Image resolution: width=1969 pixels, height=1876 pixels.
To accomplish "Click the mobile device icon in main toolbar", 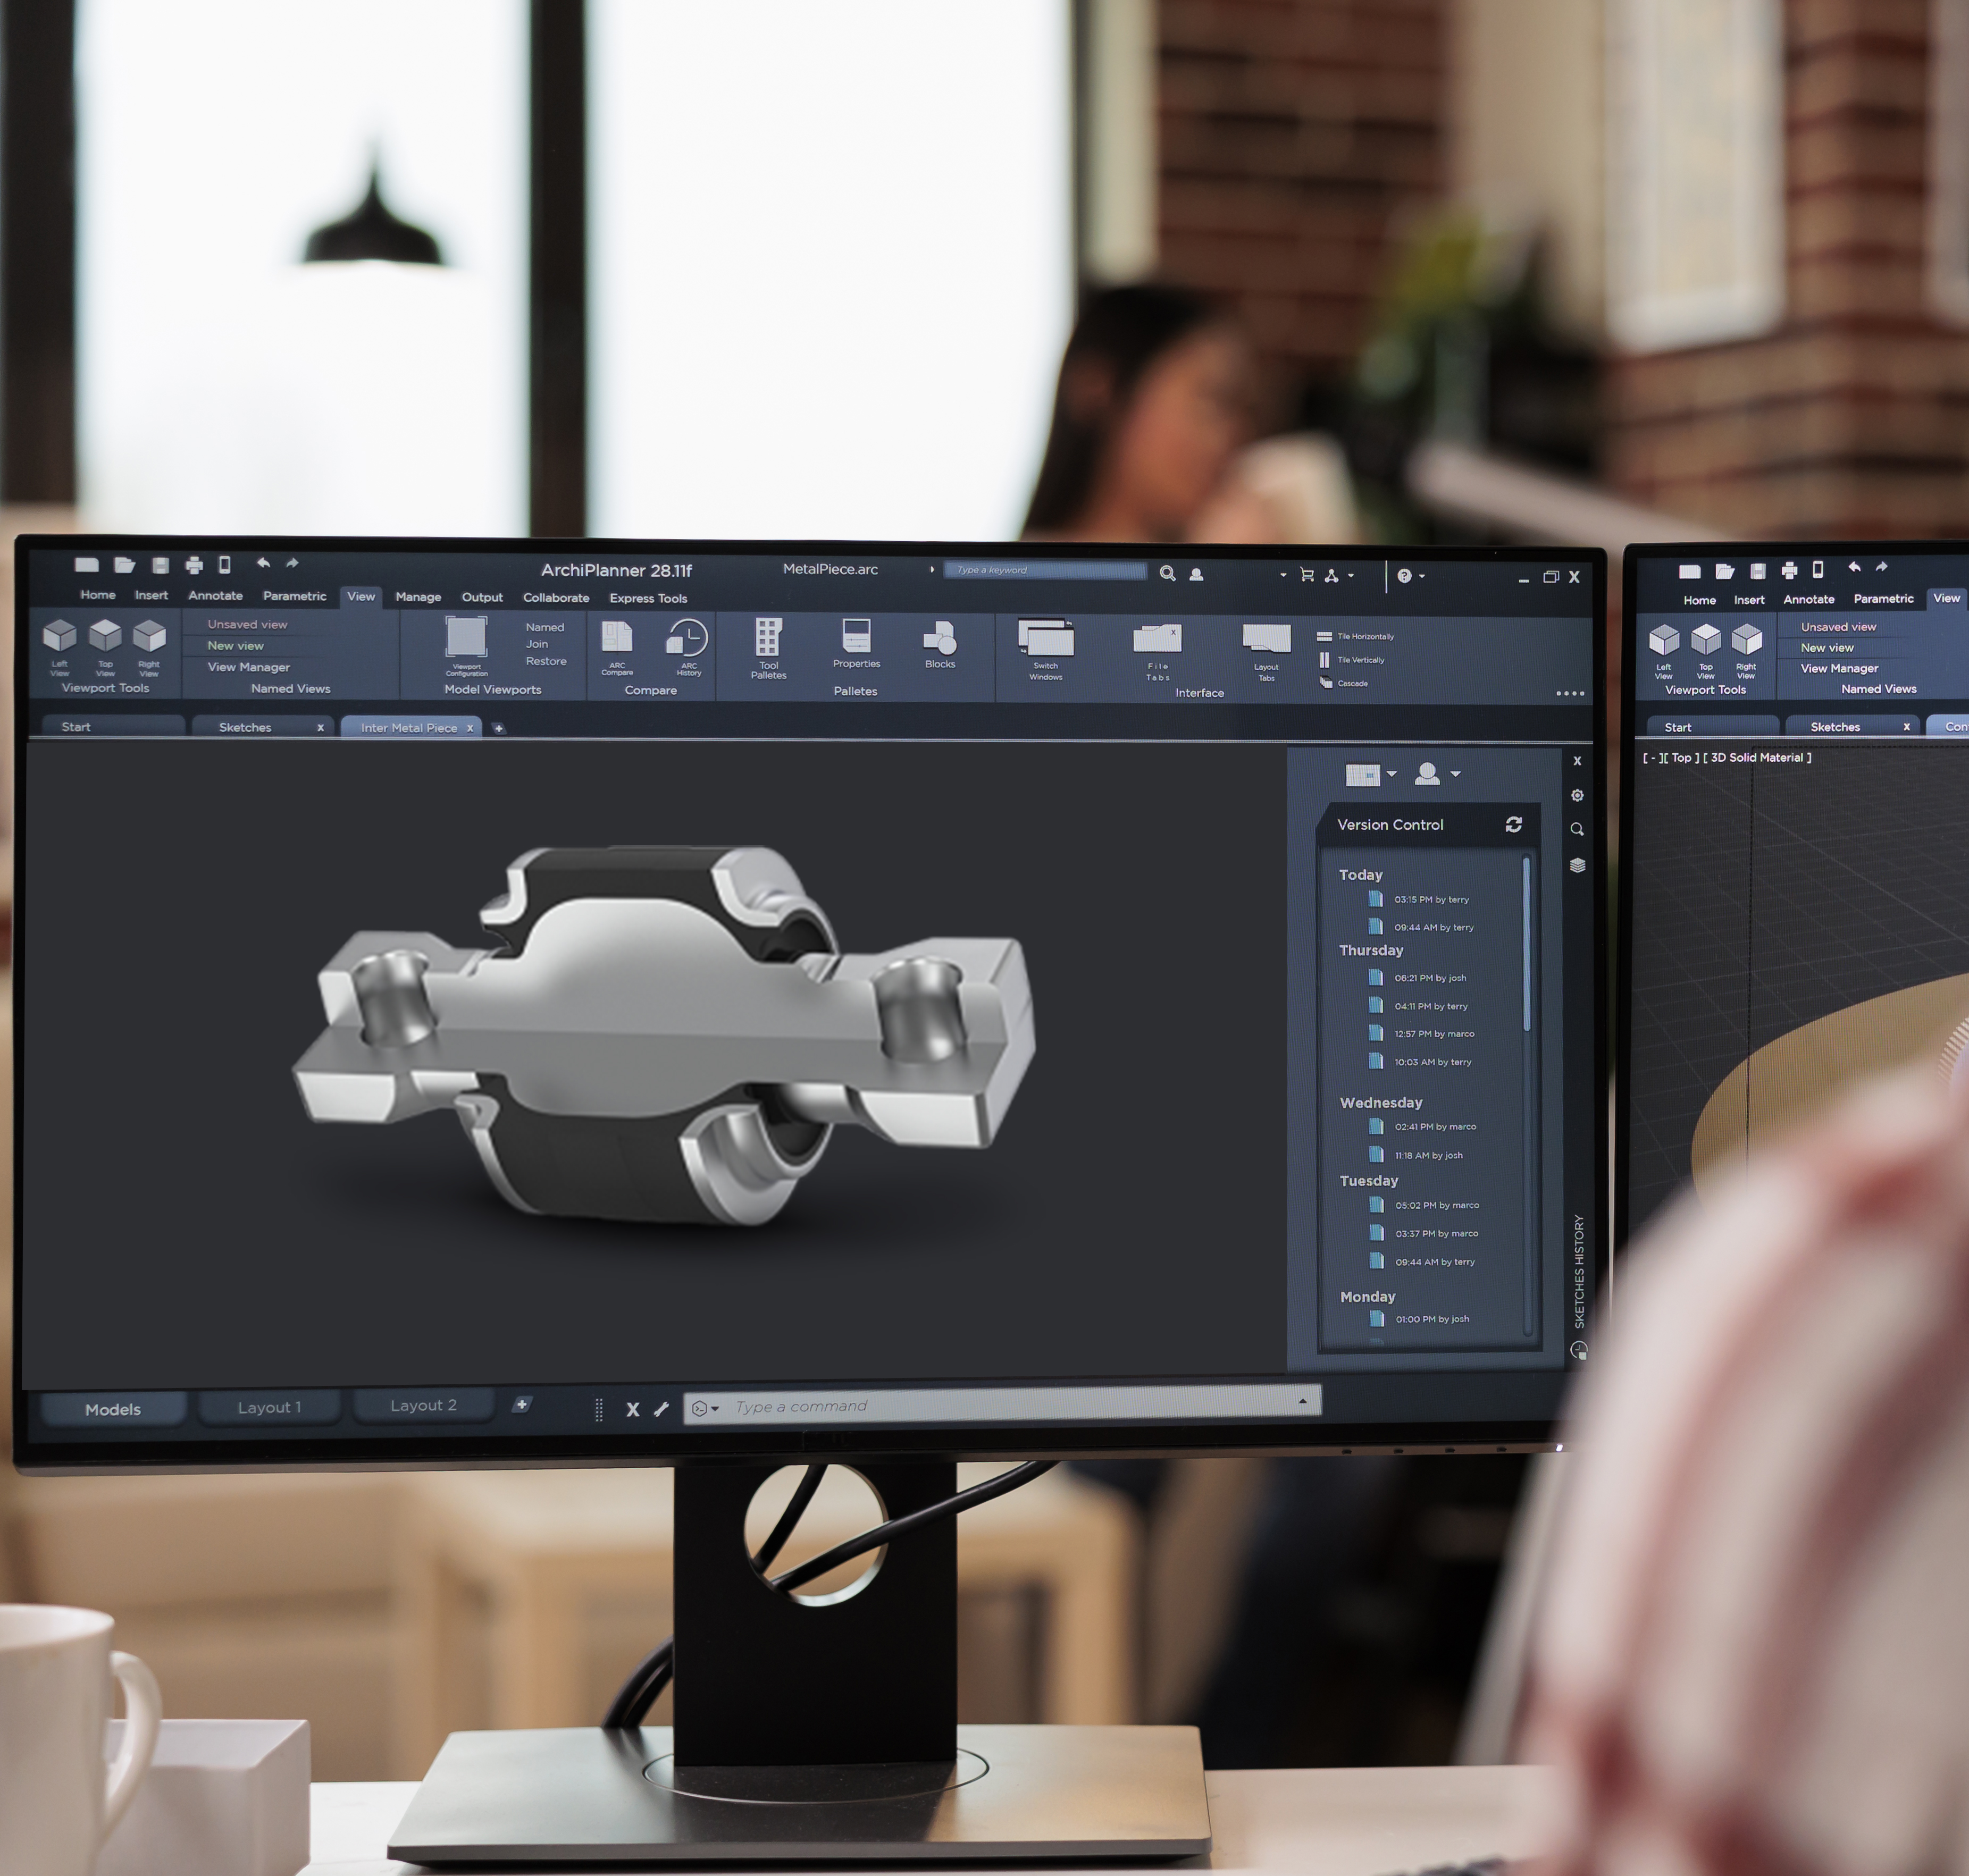I will tap(225, 565).
